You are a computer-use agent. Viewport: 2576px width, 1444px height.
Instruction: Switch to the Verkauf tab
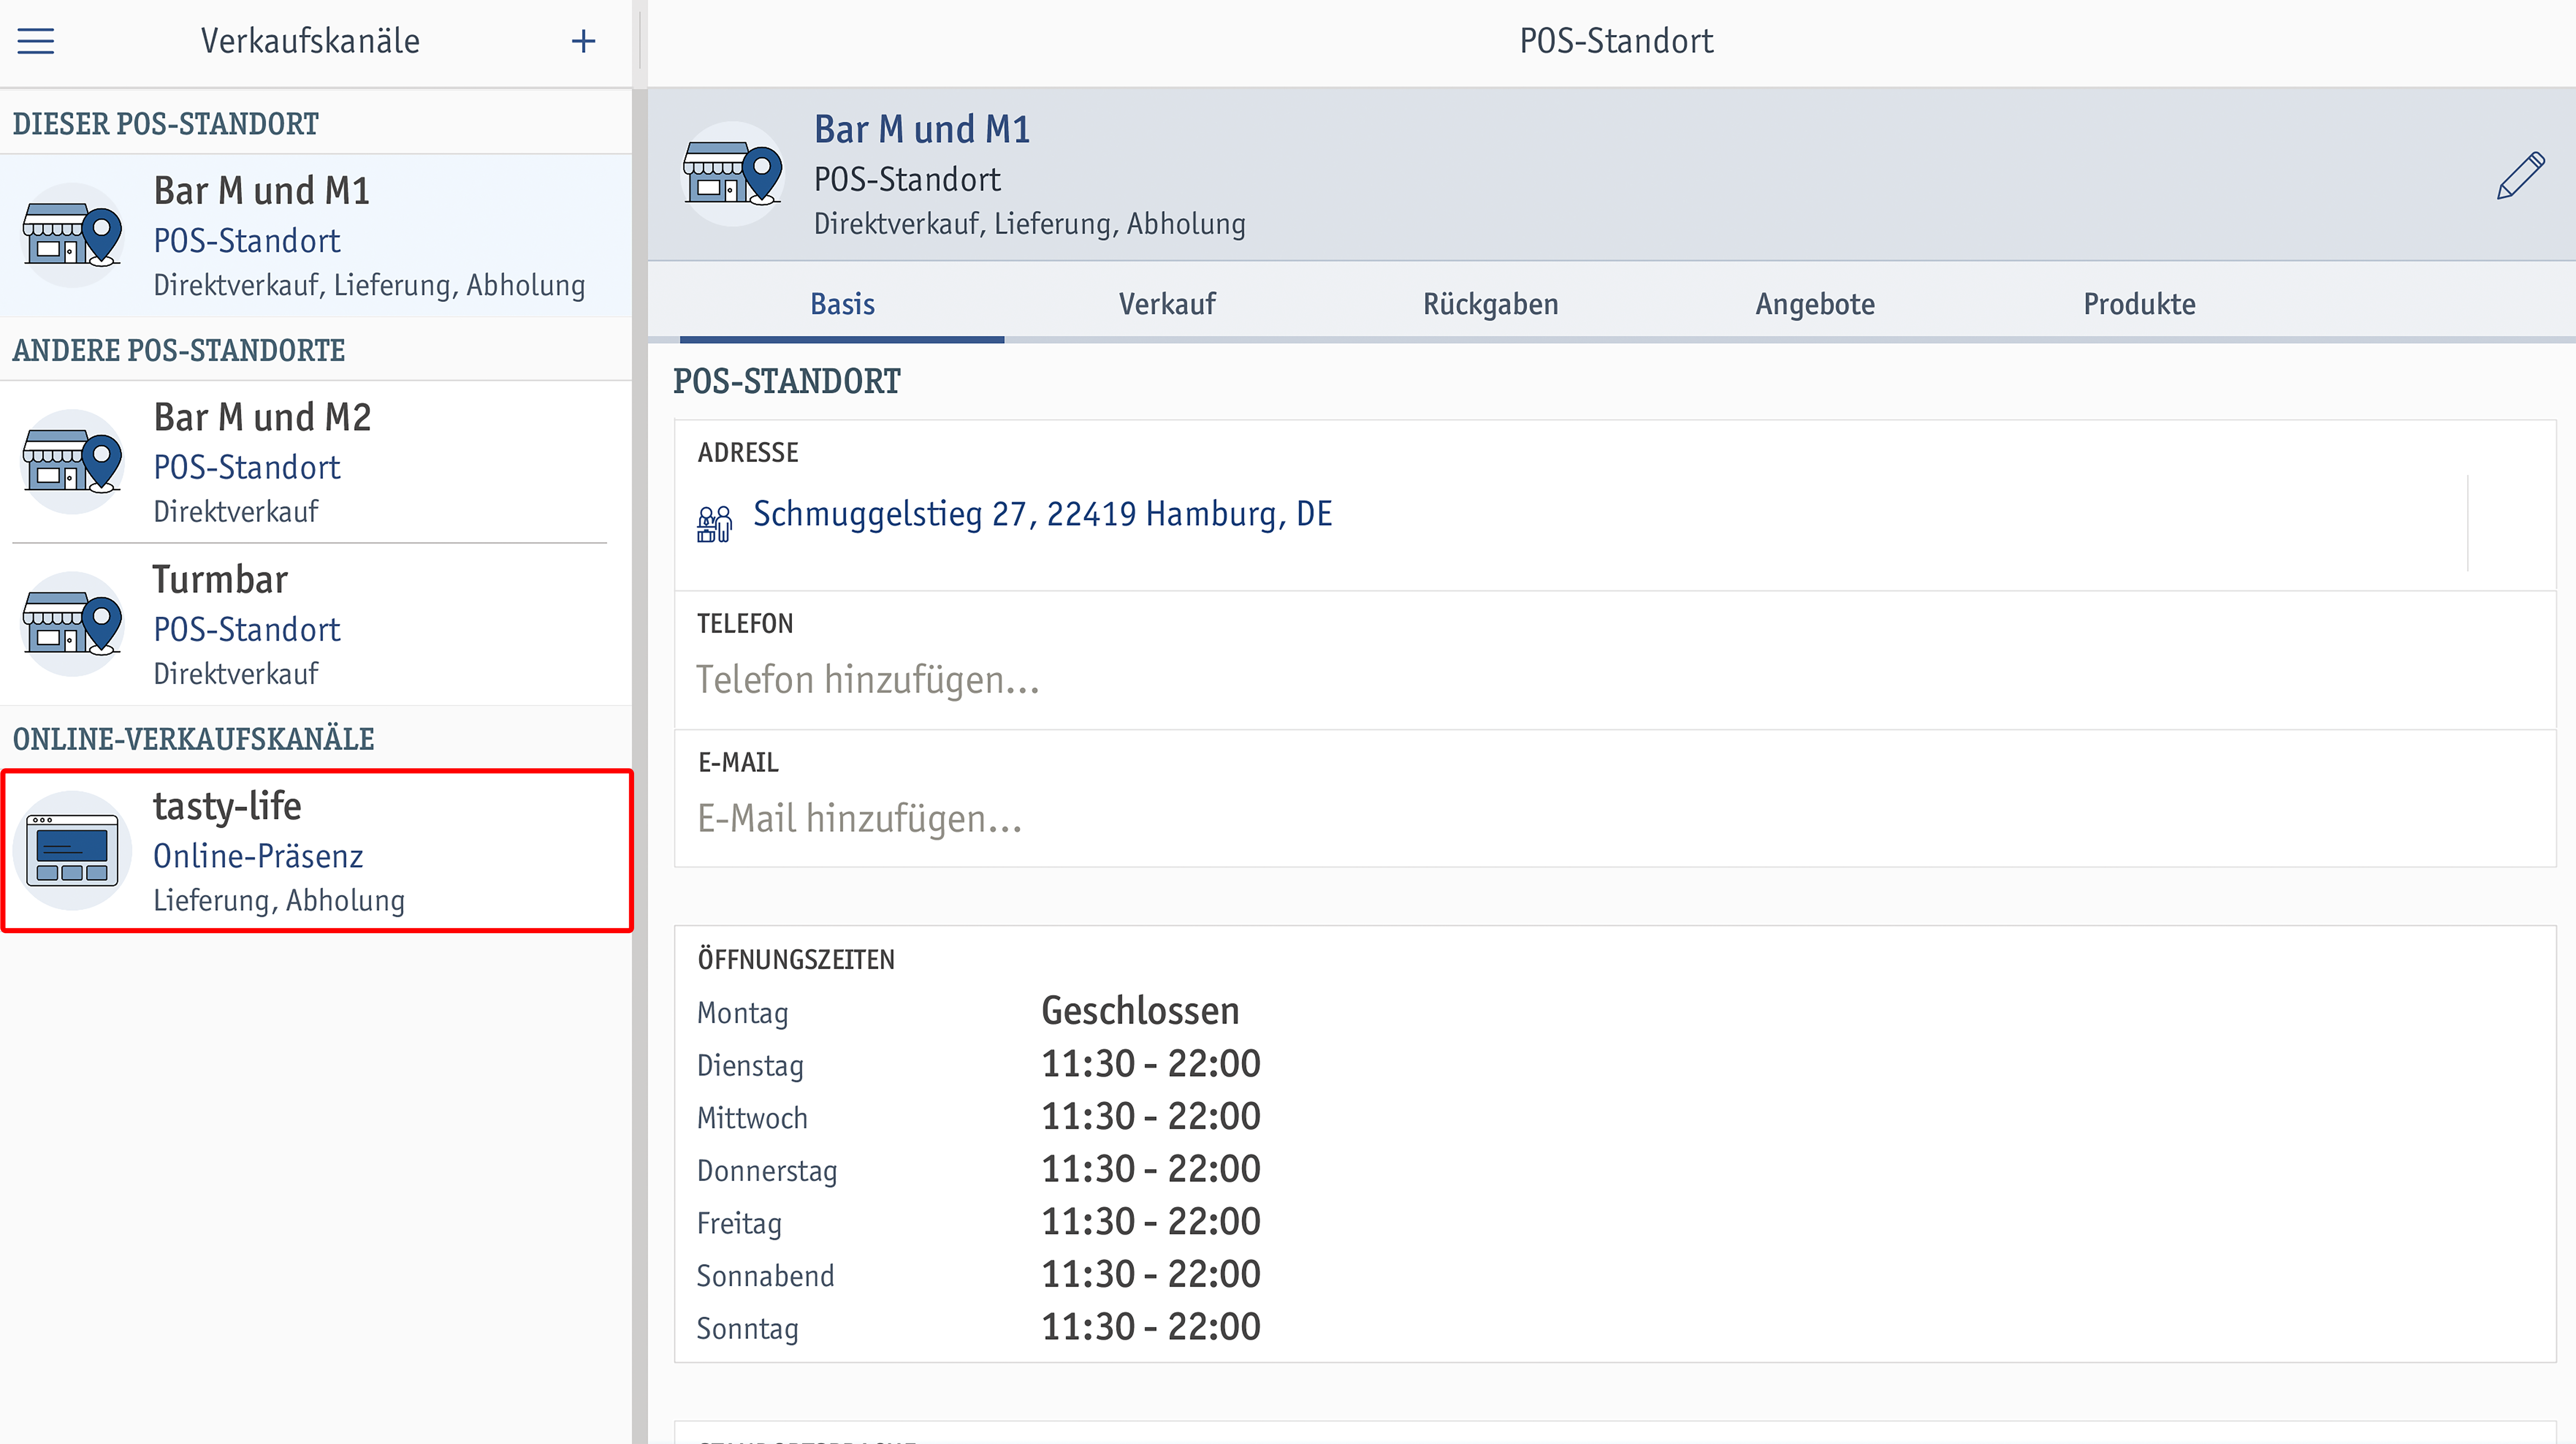[1167, 304]
